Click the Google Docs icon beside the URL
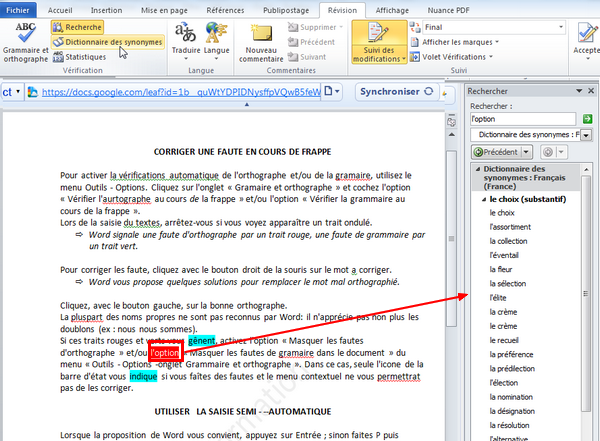The height and width of the screenshot is (441, 600). [33, 92]
